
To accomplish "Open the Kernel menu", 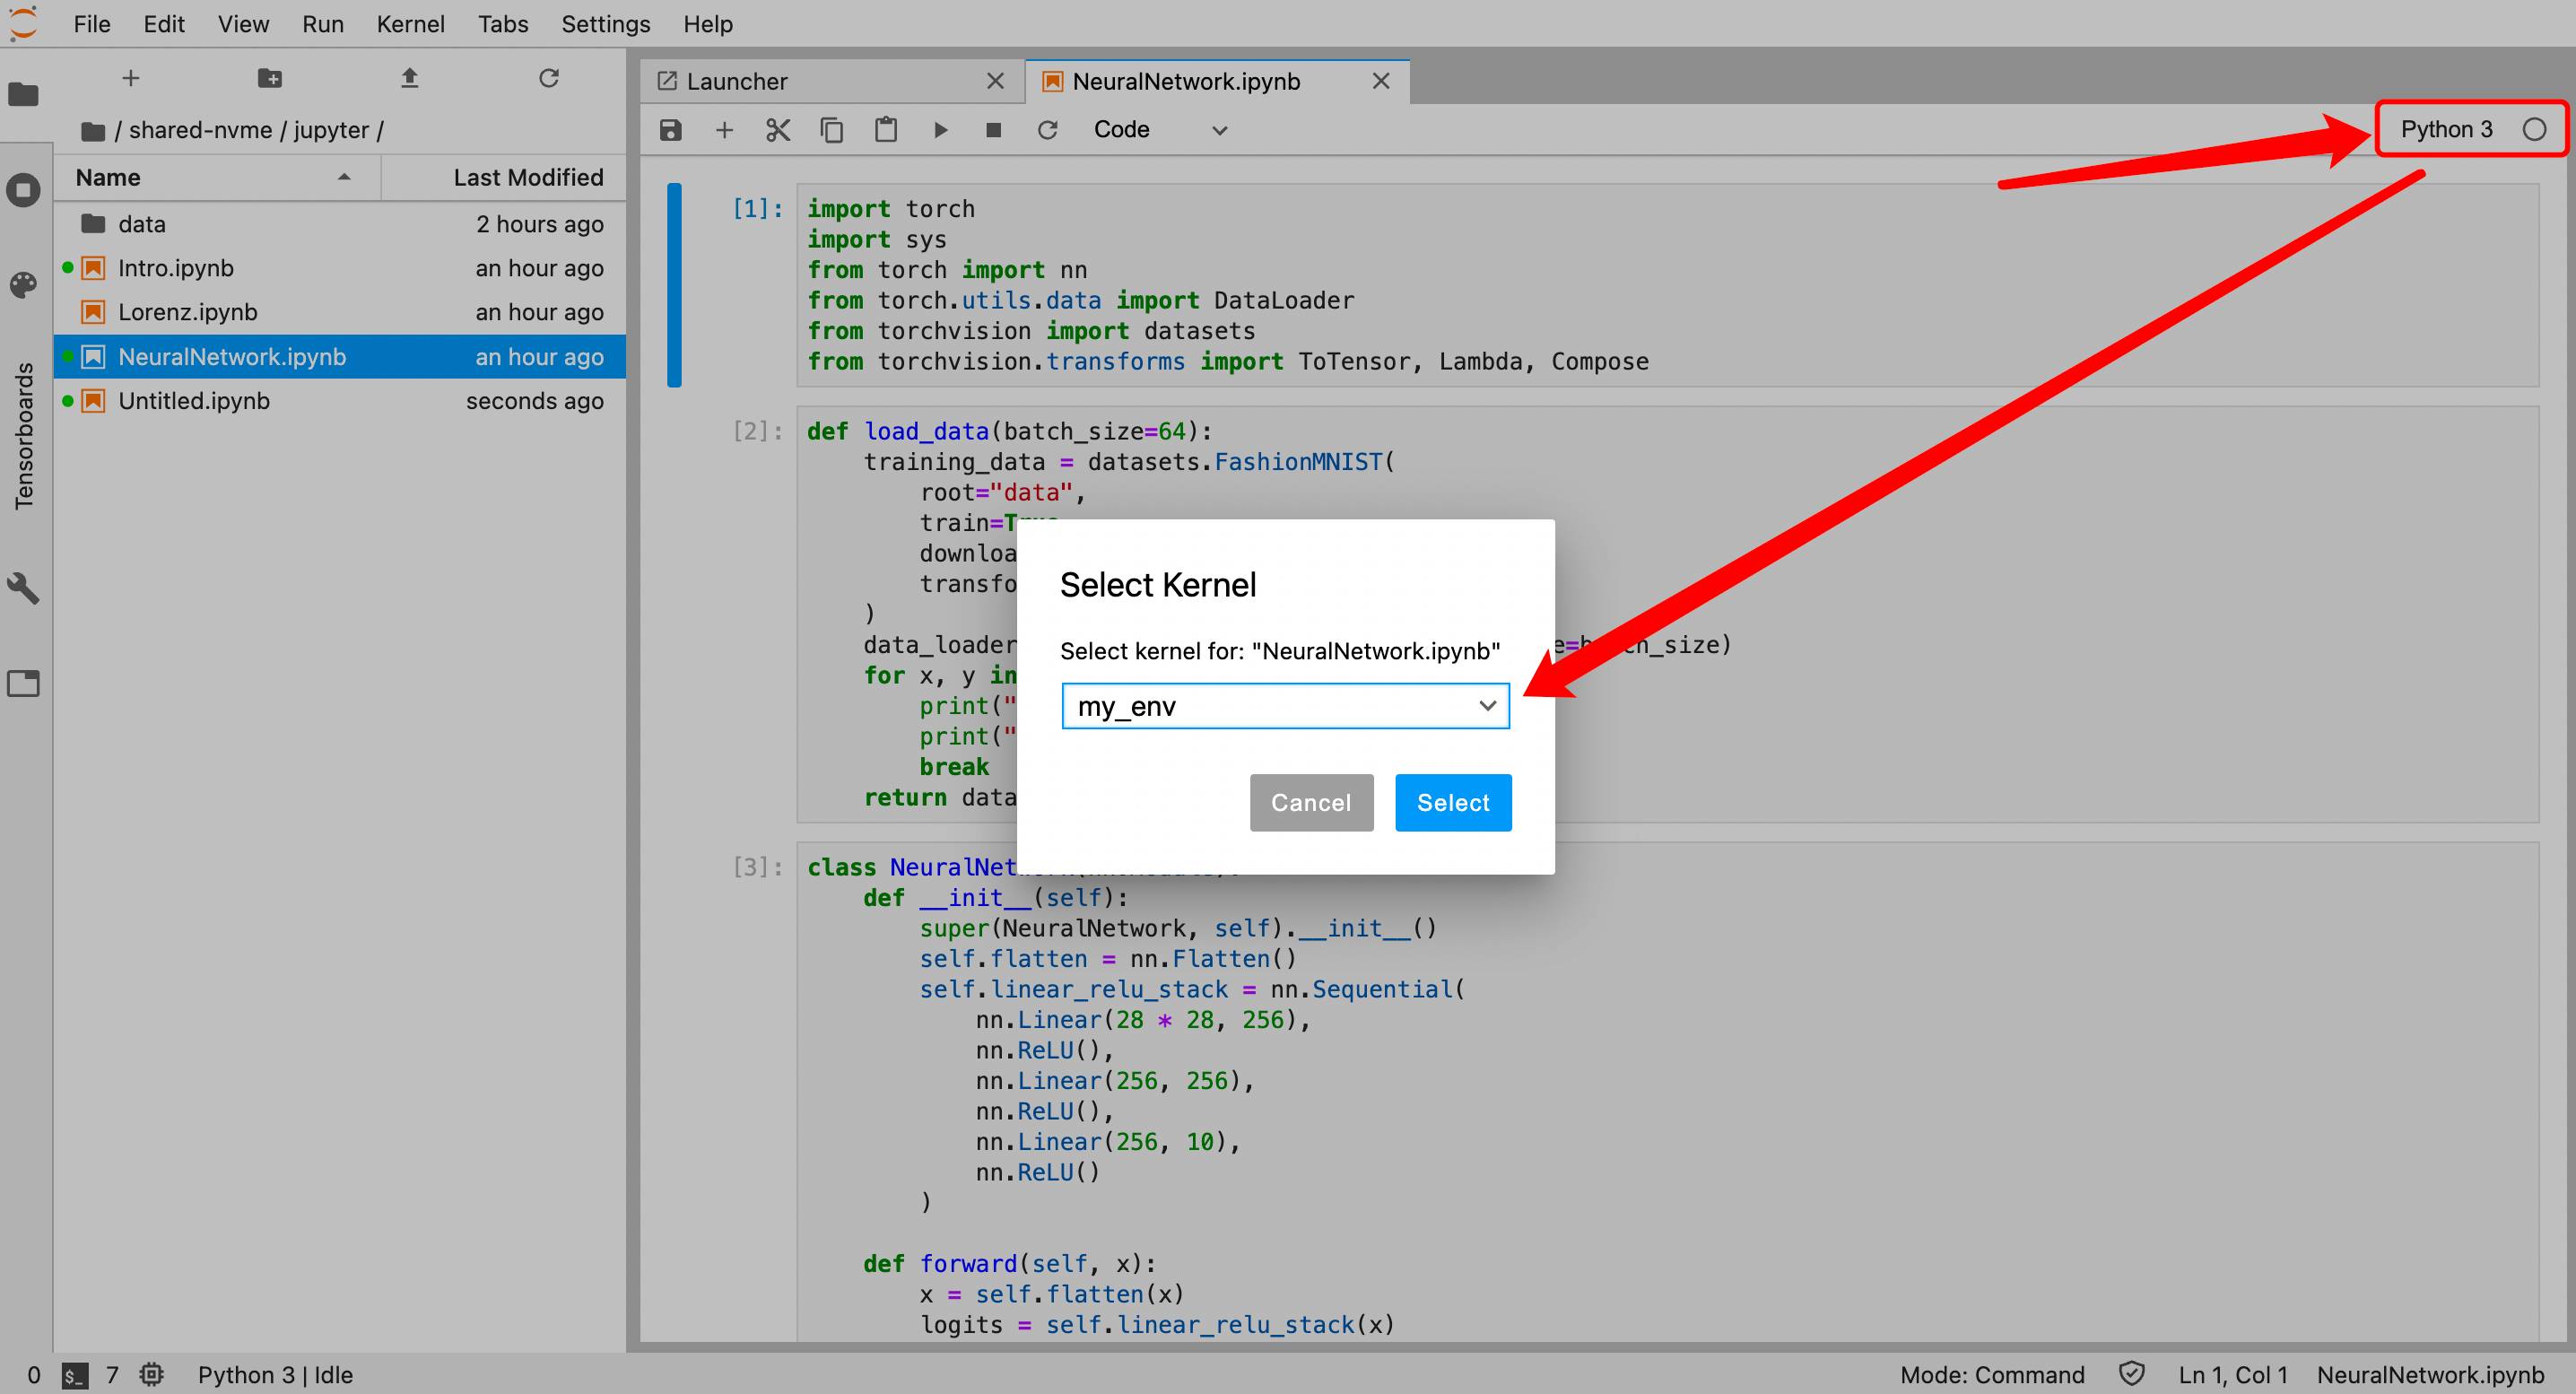I will pos(411,24).
